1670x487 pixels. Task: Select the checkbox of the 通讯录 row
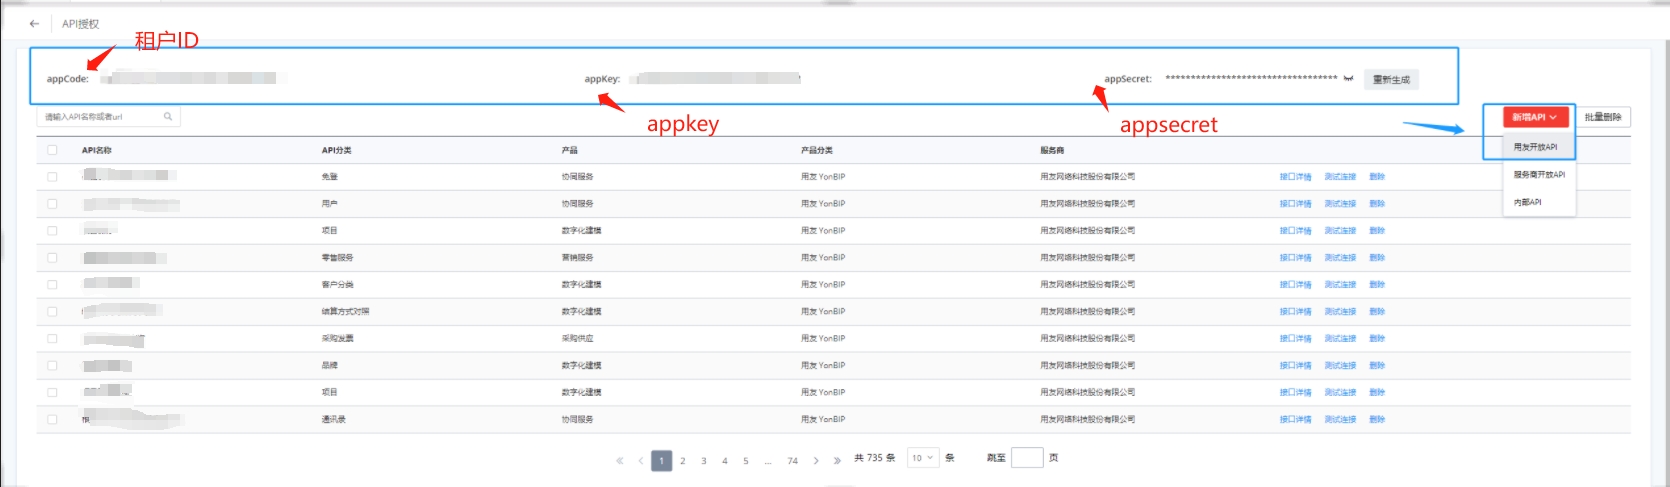(x=52, y=420)
